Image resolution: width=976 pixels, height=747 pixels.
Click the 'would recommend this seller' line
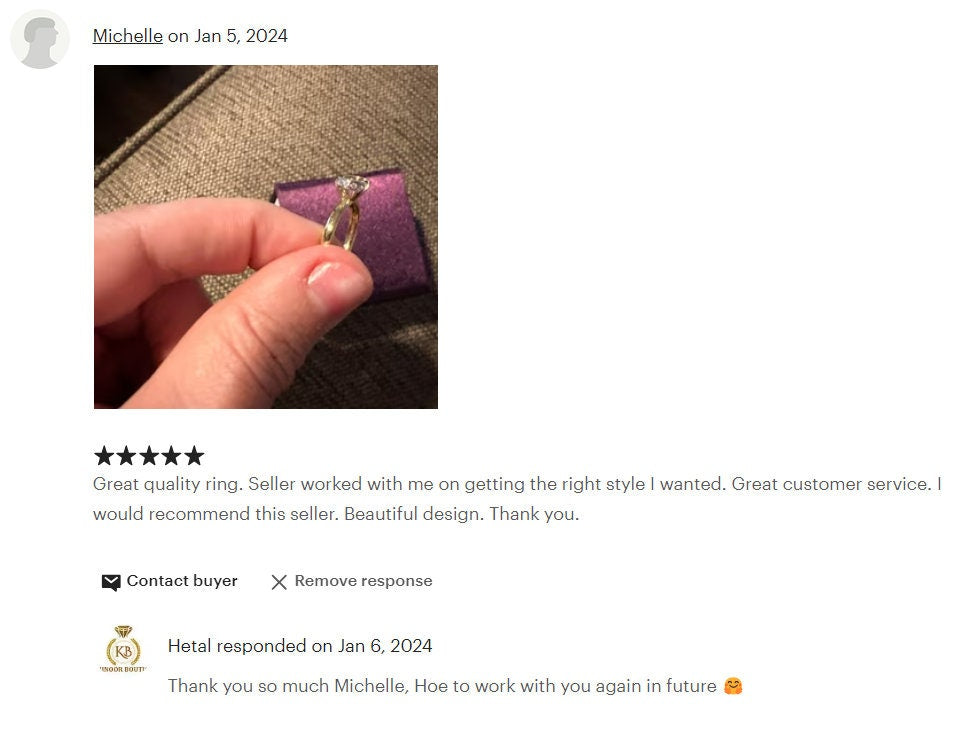point(215,514)
